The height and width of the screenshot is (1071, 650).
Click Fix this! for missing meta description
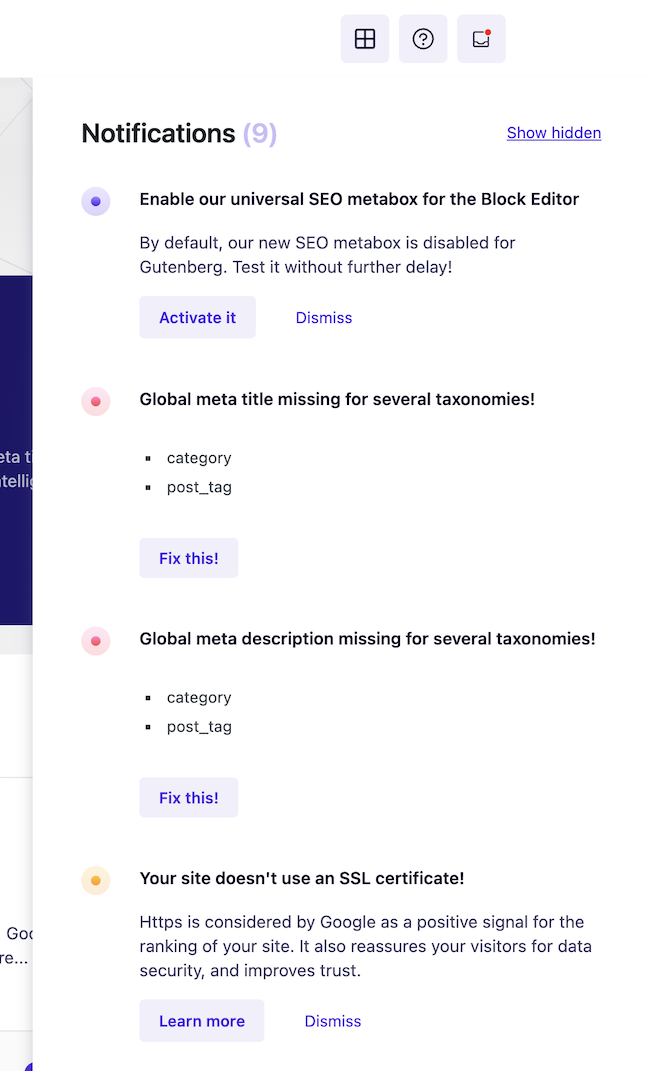pos(188,798)
